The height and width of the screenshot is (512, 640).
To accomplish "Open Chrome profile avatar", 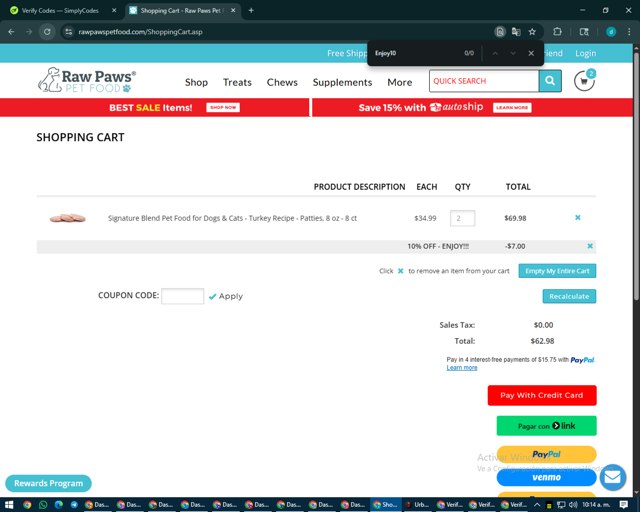I will (x=611, y=32).
